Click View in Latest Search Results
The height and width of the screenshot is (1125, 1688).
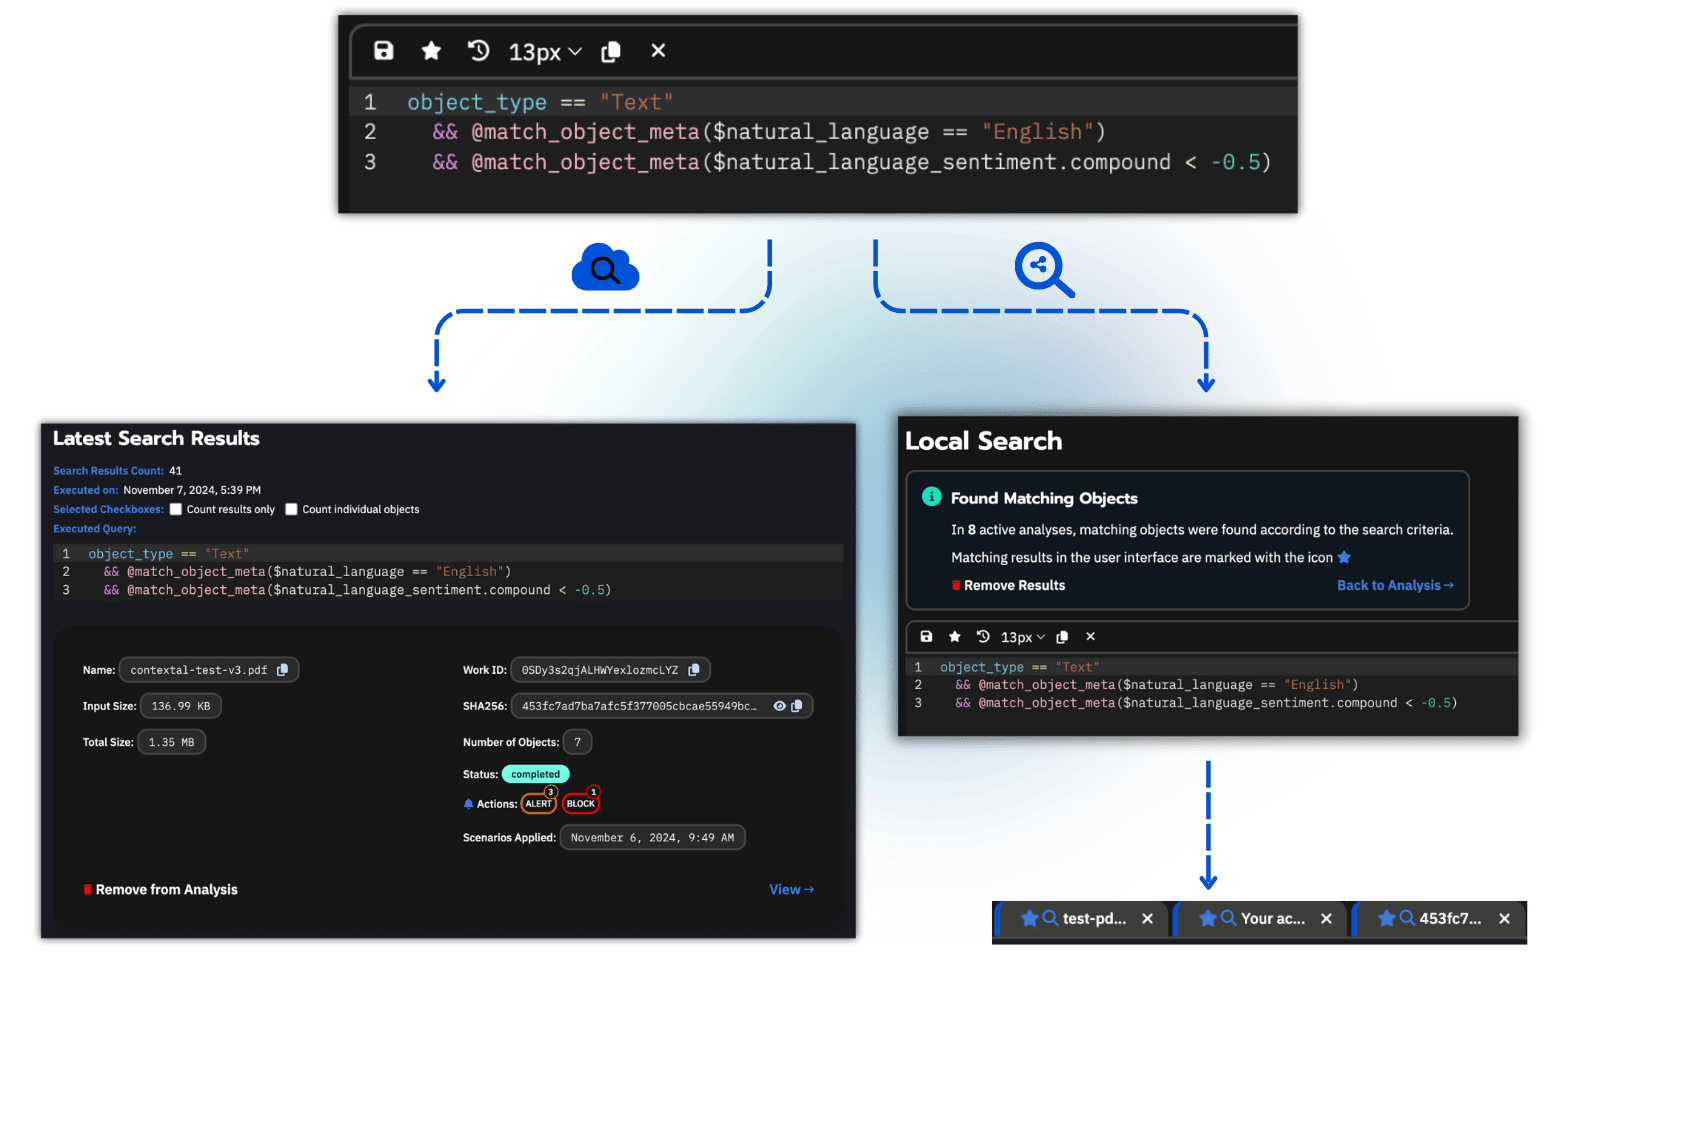pyautogui.click(x=791, y=889)
